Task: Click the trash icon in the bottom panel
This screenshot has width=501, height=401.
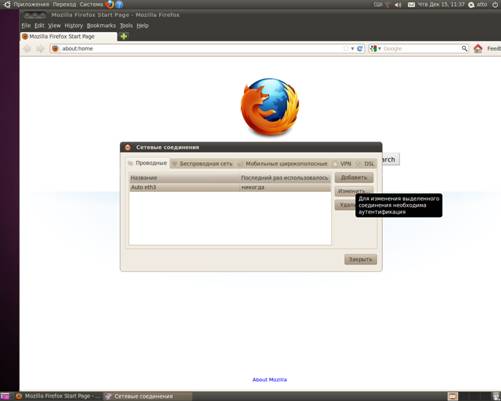Action: tap(496, 396)
